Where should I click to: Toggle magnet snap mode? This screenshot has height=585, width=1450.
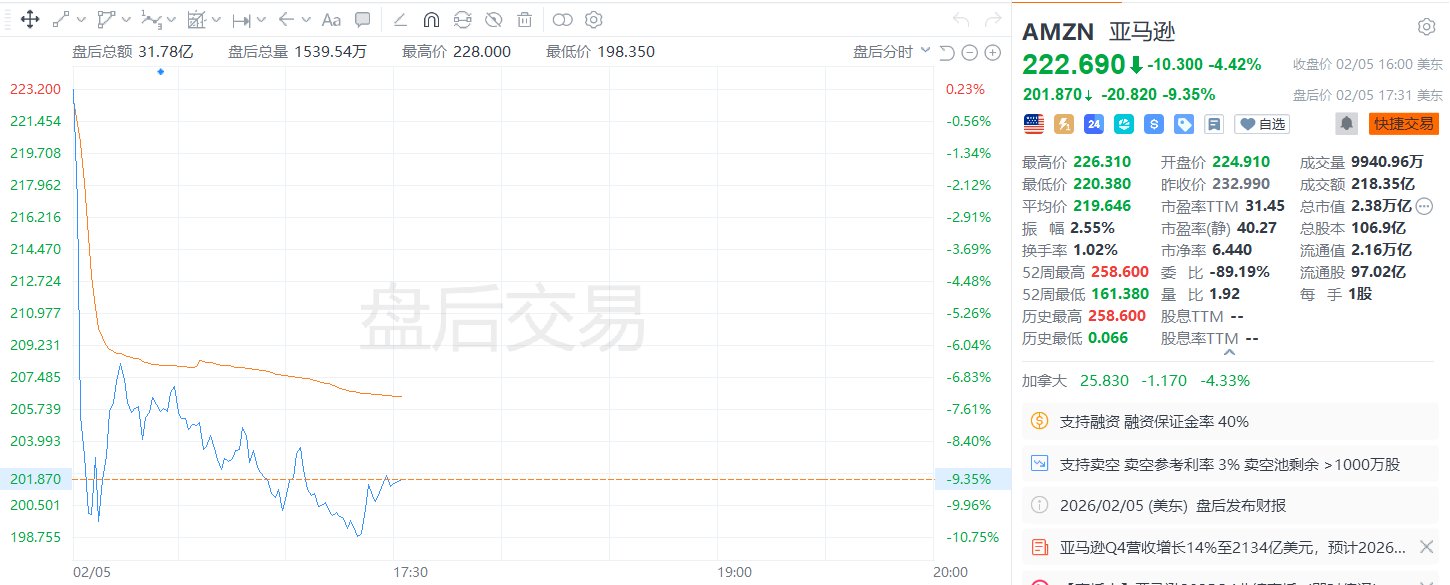[x=431, y=19]
